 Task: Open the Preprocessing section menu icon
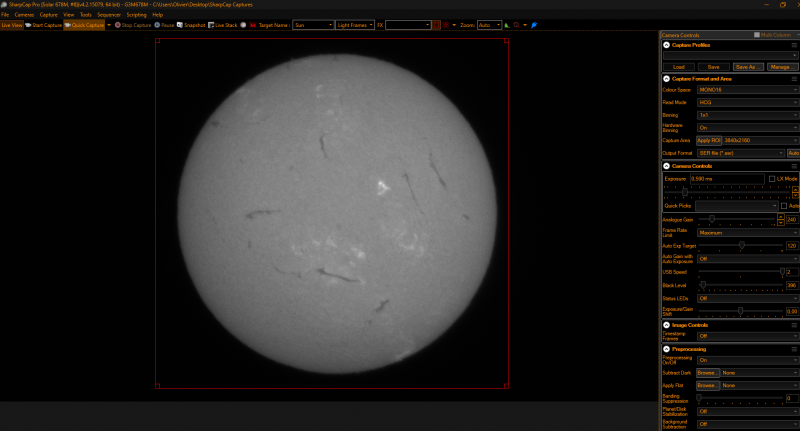tap(794, 349)
